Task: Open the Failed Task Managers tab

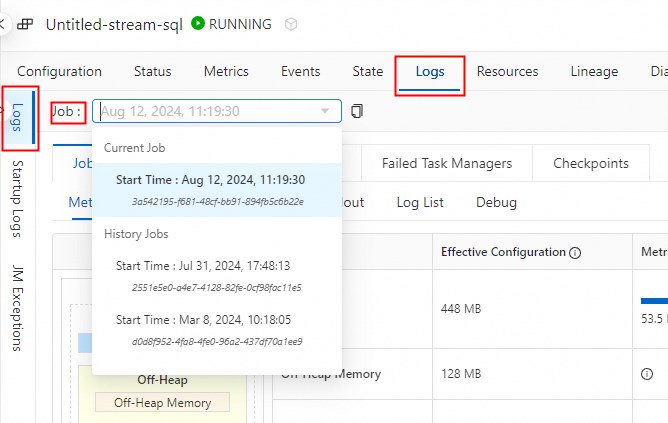Action: 447,163
